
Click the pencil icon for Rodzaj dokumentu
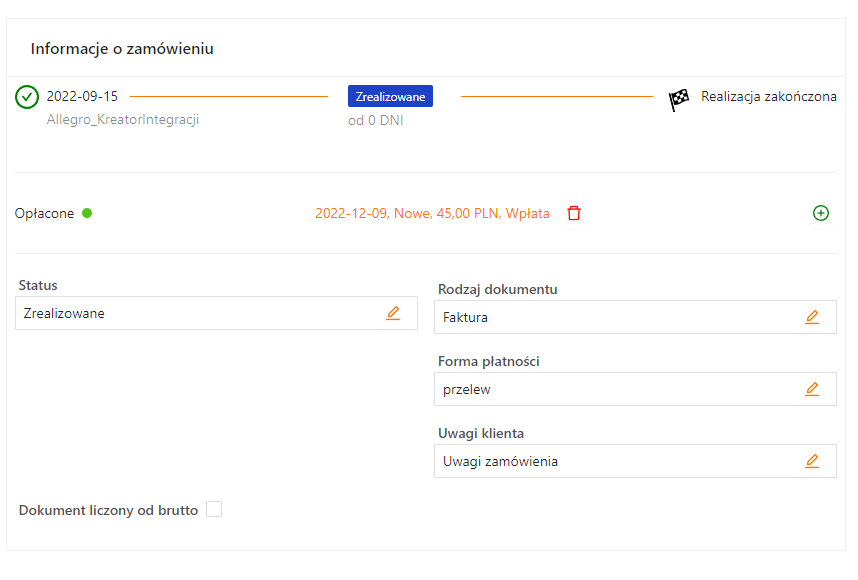click(812, 317)
